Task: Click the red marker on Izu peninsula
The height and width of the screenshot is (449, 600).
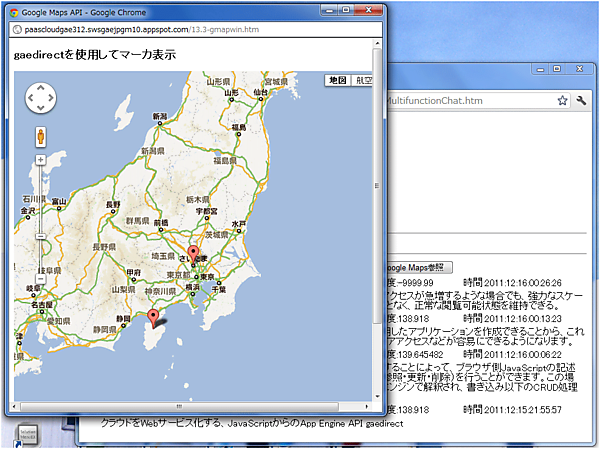Action: coord(153,319)
